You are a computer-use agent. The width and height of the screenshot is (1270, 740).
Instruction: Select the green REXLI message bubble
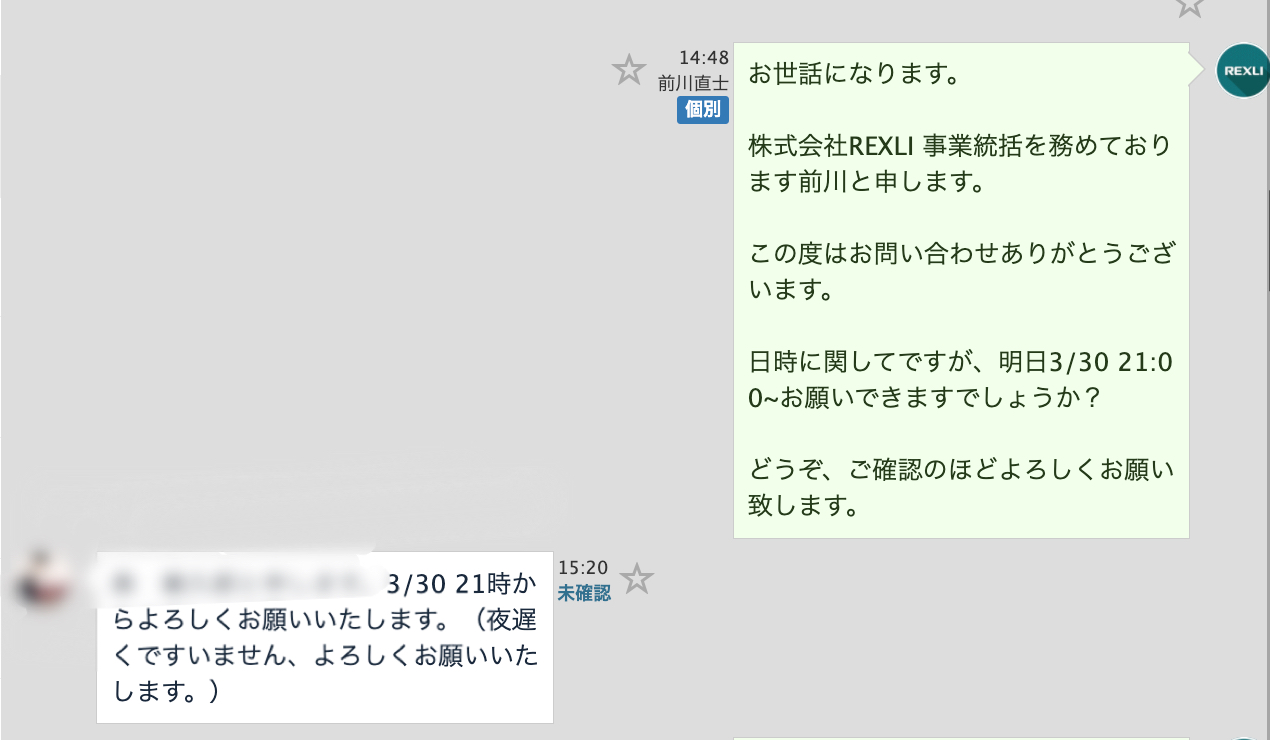[961, 290]
